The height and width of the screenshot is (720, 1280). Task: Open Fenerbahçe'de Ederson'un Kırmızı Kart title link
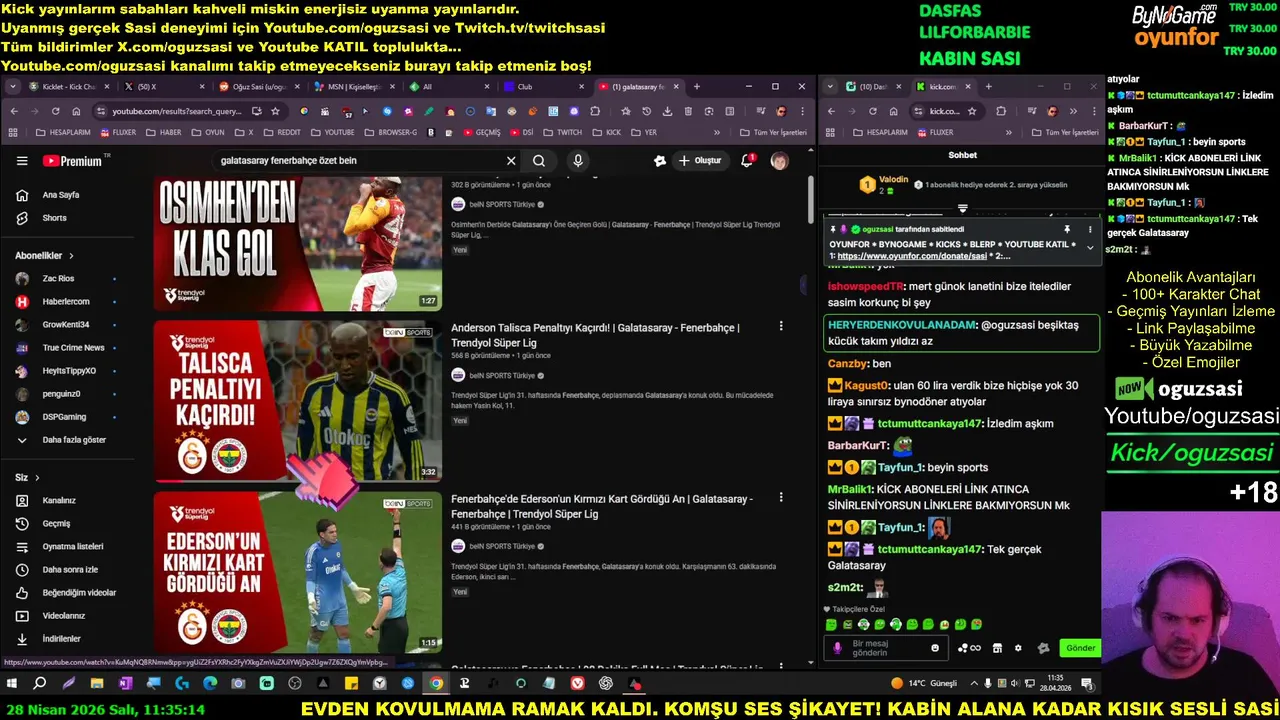[x=602, y=506]
